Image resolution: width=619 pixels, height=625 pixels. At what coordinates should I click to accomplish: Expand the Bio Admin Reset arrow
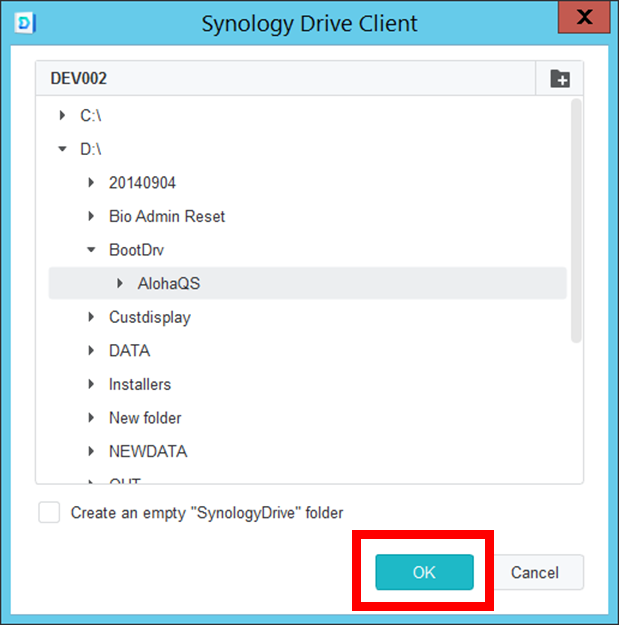point(91,216)
